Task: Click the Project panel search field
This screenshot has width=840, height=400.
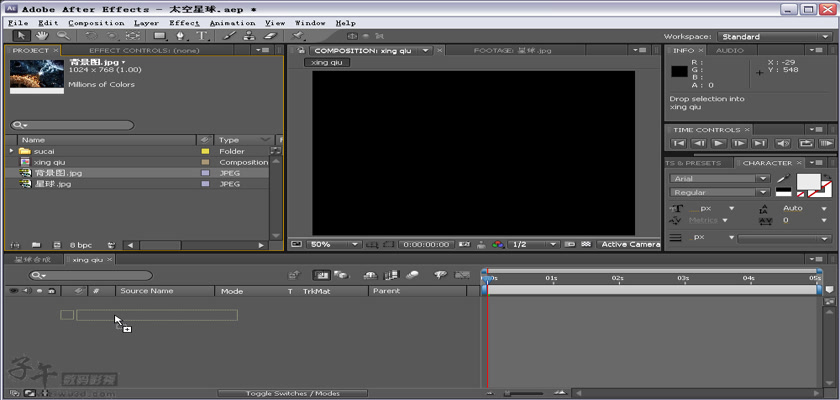Action: [72, 125]
